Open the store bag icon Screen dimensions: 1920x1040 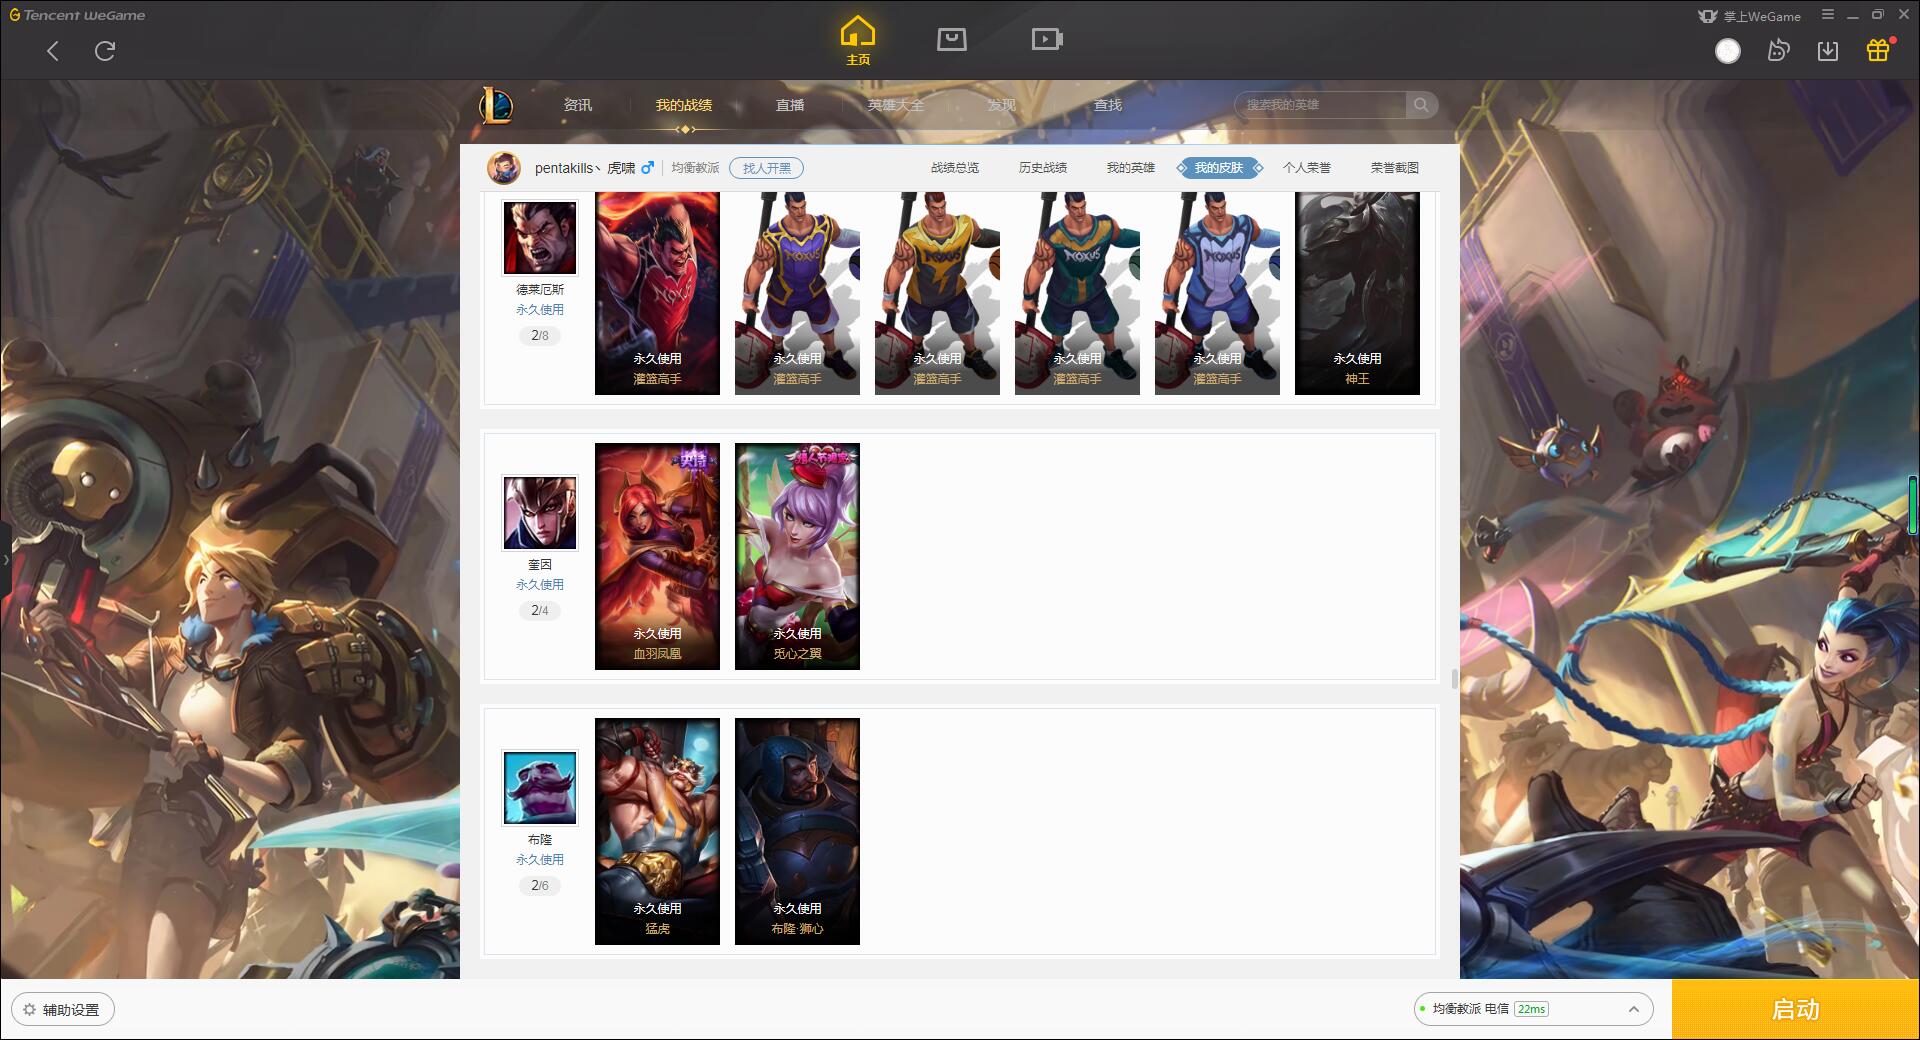[x=952, y=39]
